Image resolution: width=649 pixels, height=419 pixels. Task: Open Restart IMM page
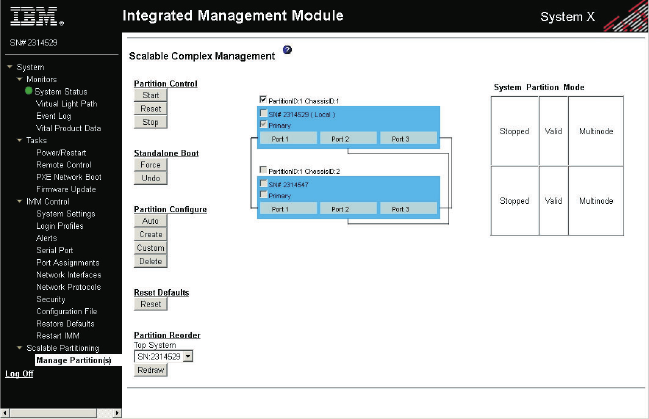point(58,336)
